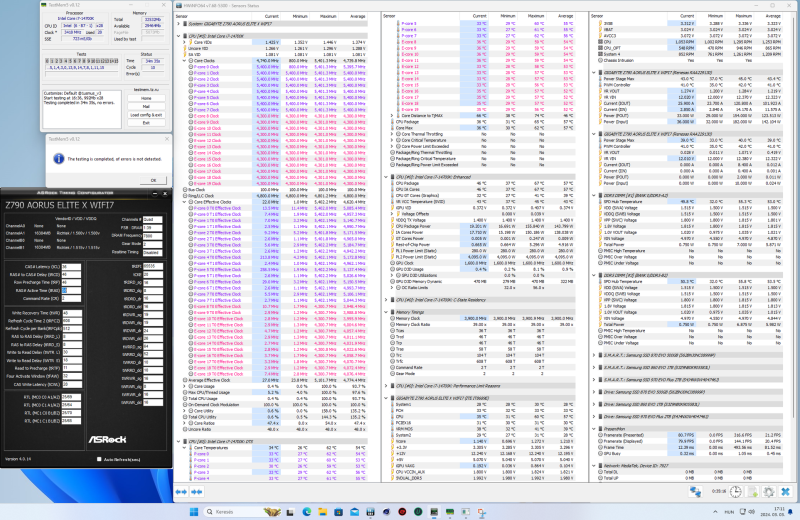This screenshot has width=800, height=520.
Task: Click the icon beside CPU Package Power
Action: pyautogui.click(x=392, y=226)
